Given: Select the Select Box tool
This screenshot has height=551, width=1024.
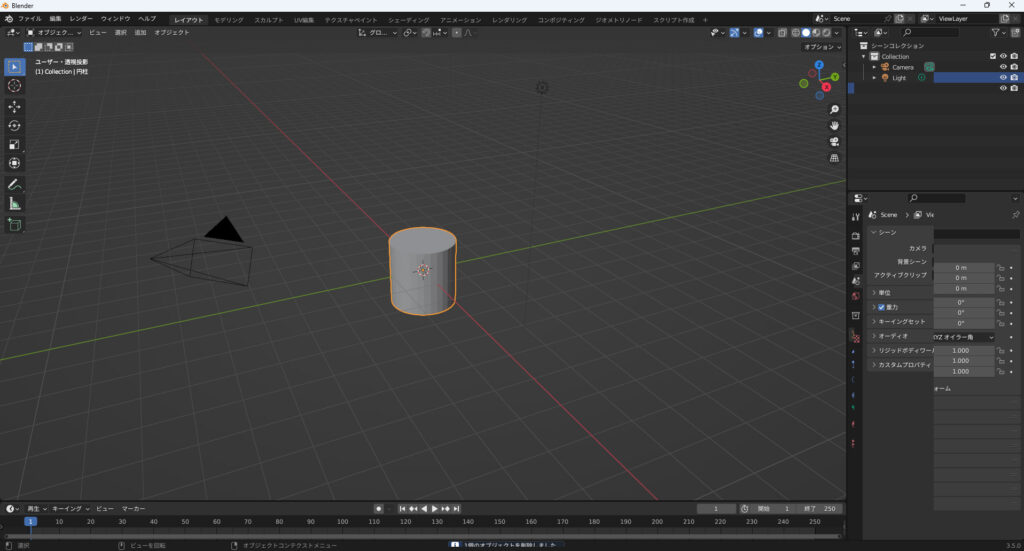Looking at the screenshot, I should [x=14, y=67].
